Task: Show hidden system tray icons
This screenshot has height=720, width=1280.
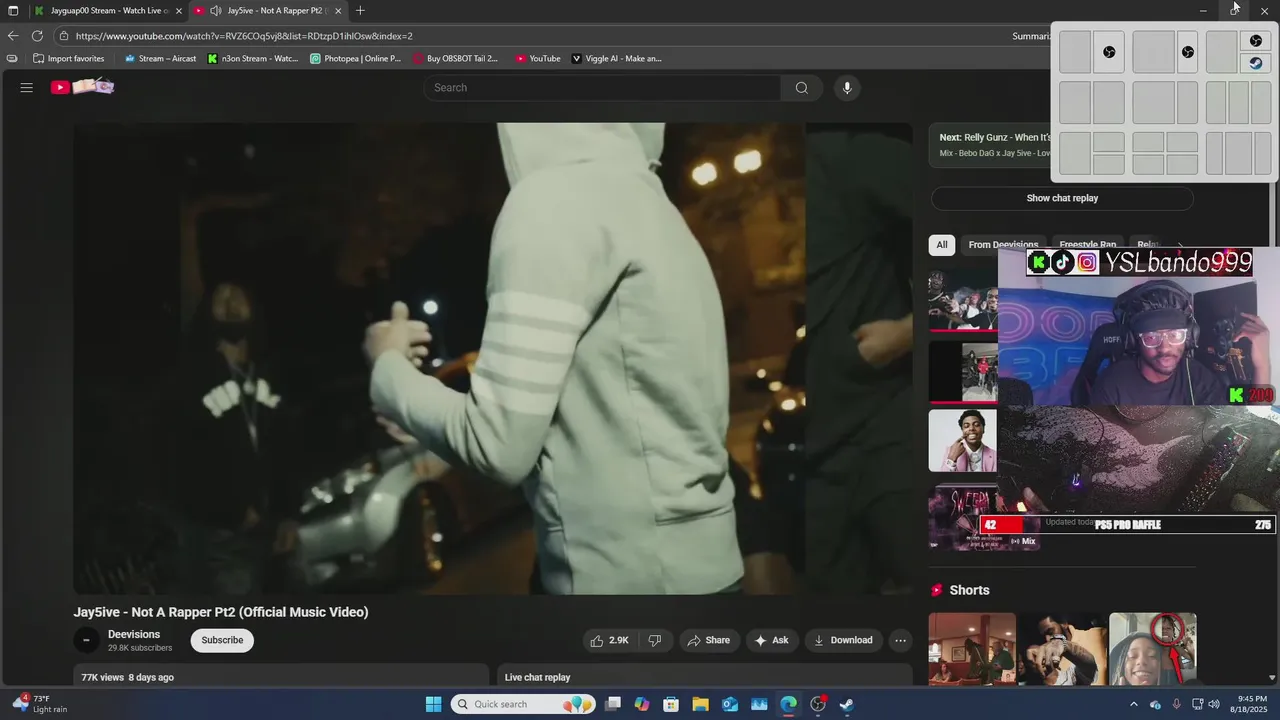Action: [x=1133, y=704]
